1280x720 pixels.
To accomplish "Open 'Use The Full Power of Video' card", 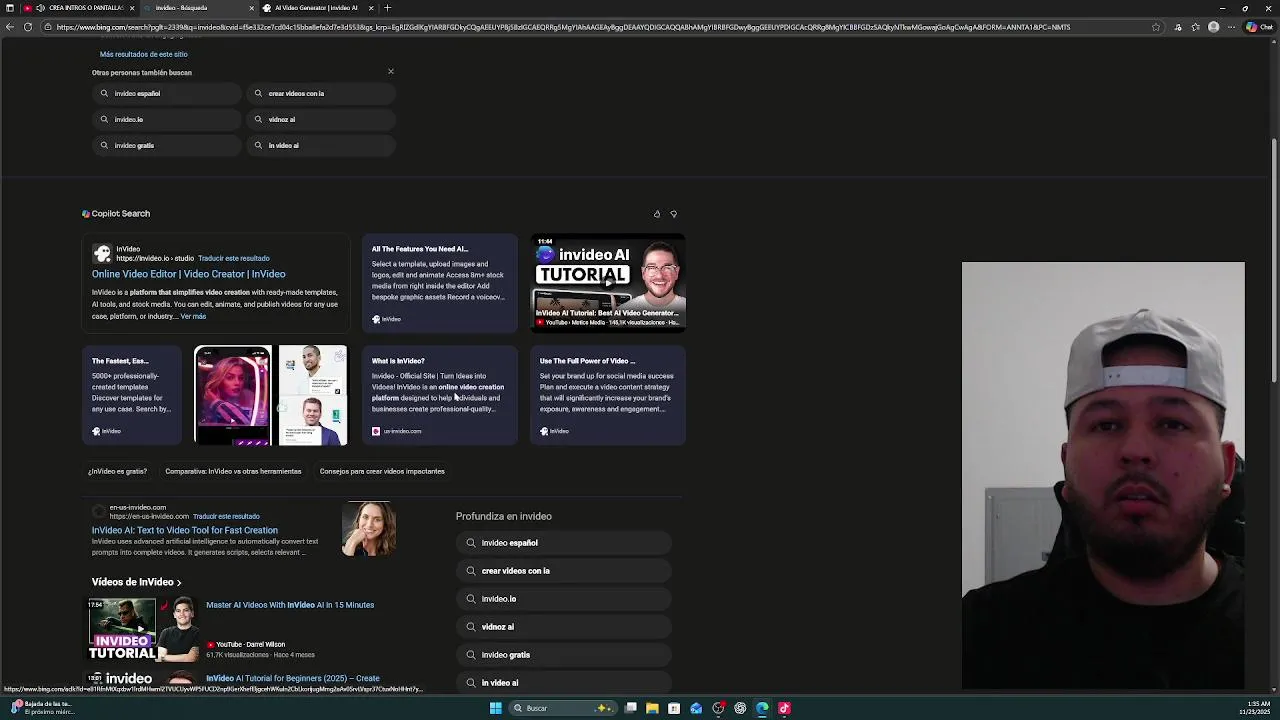I will [x=608, y=395].
